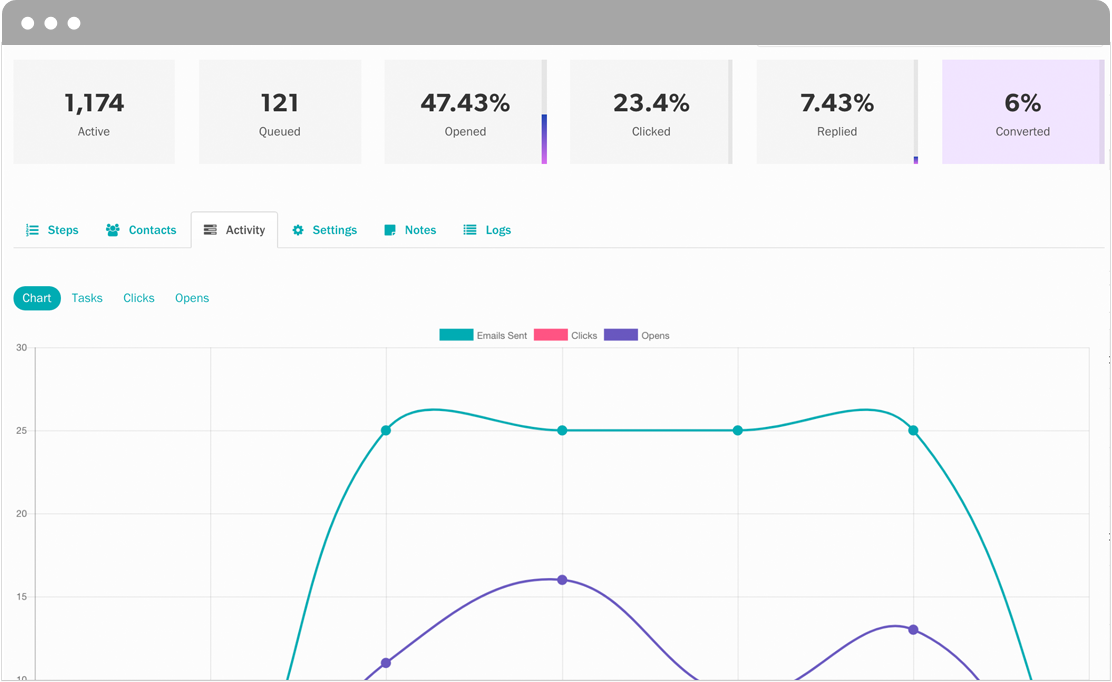Open the Settings tab

click(325, 230)
